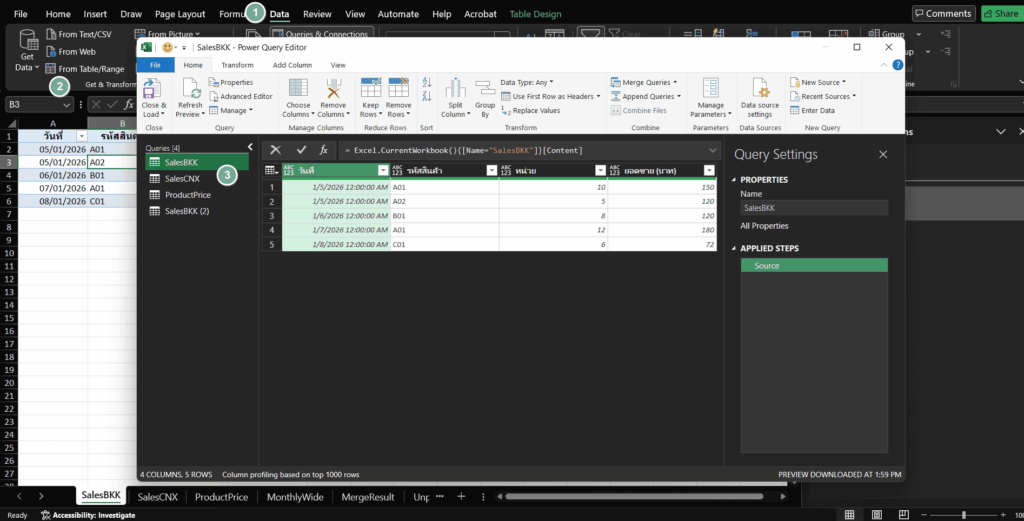This screenshot has width=1024, height=521.
Task: Click From Web in Excel ribbon
Action: tap(71, 52)
